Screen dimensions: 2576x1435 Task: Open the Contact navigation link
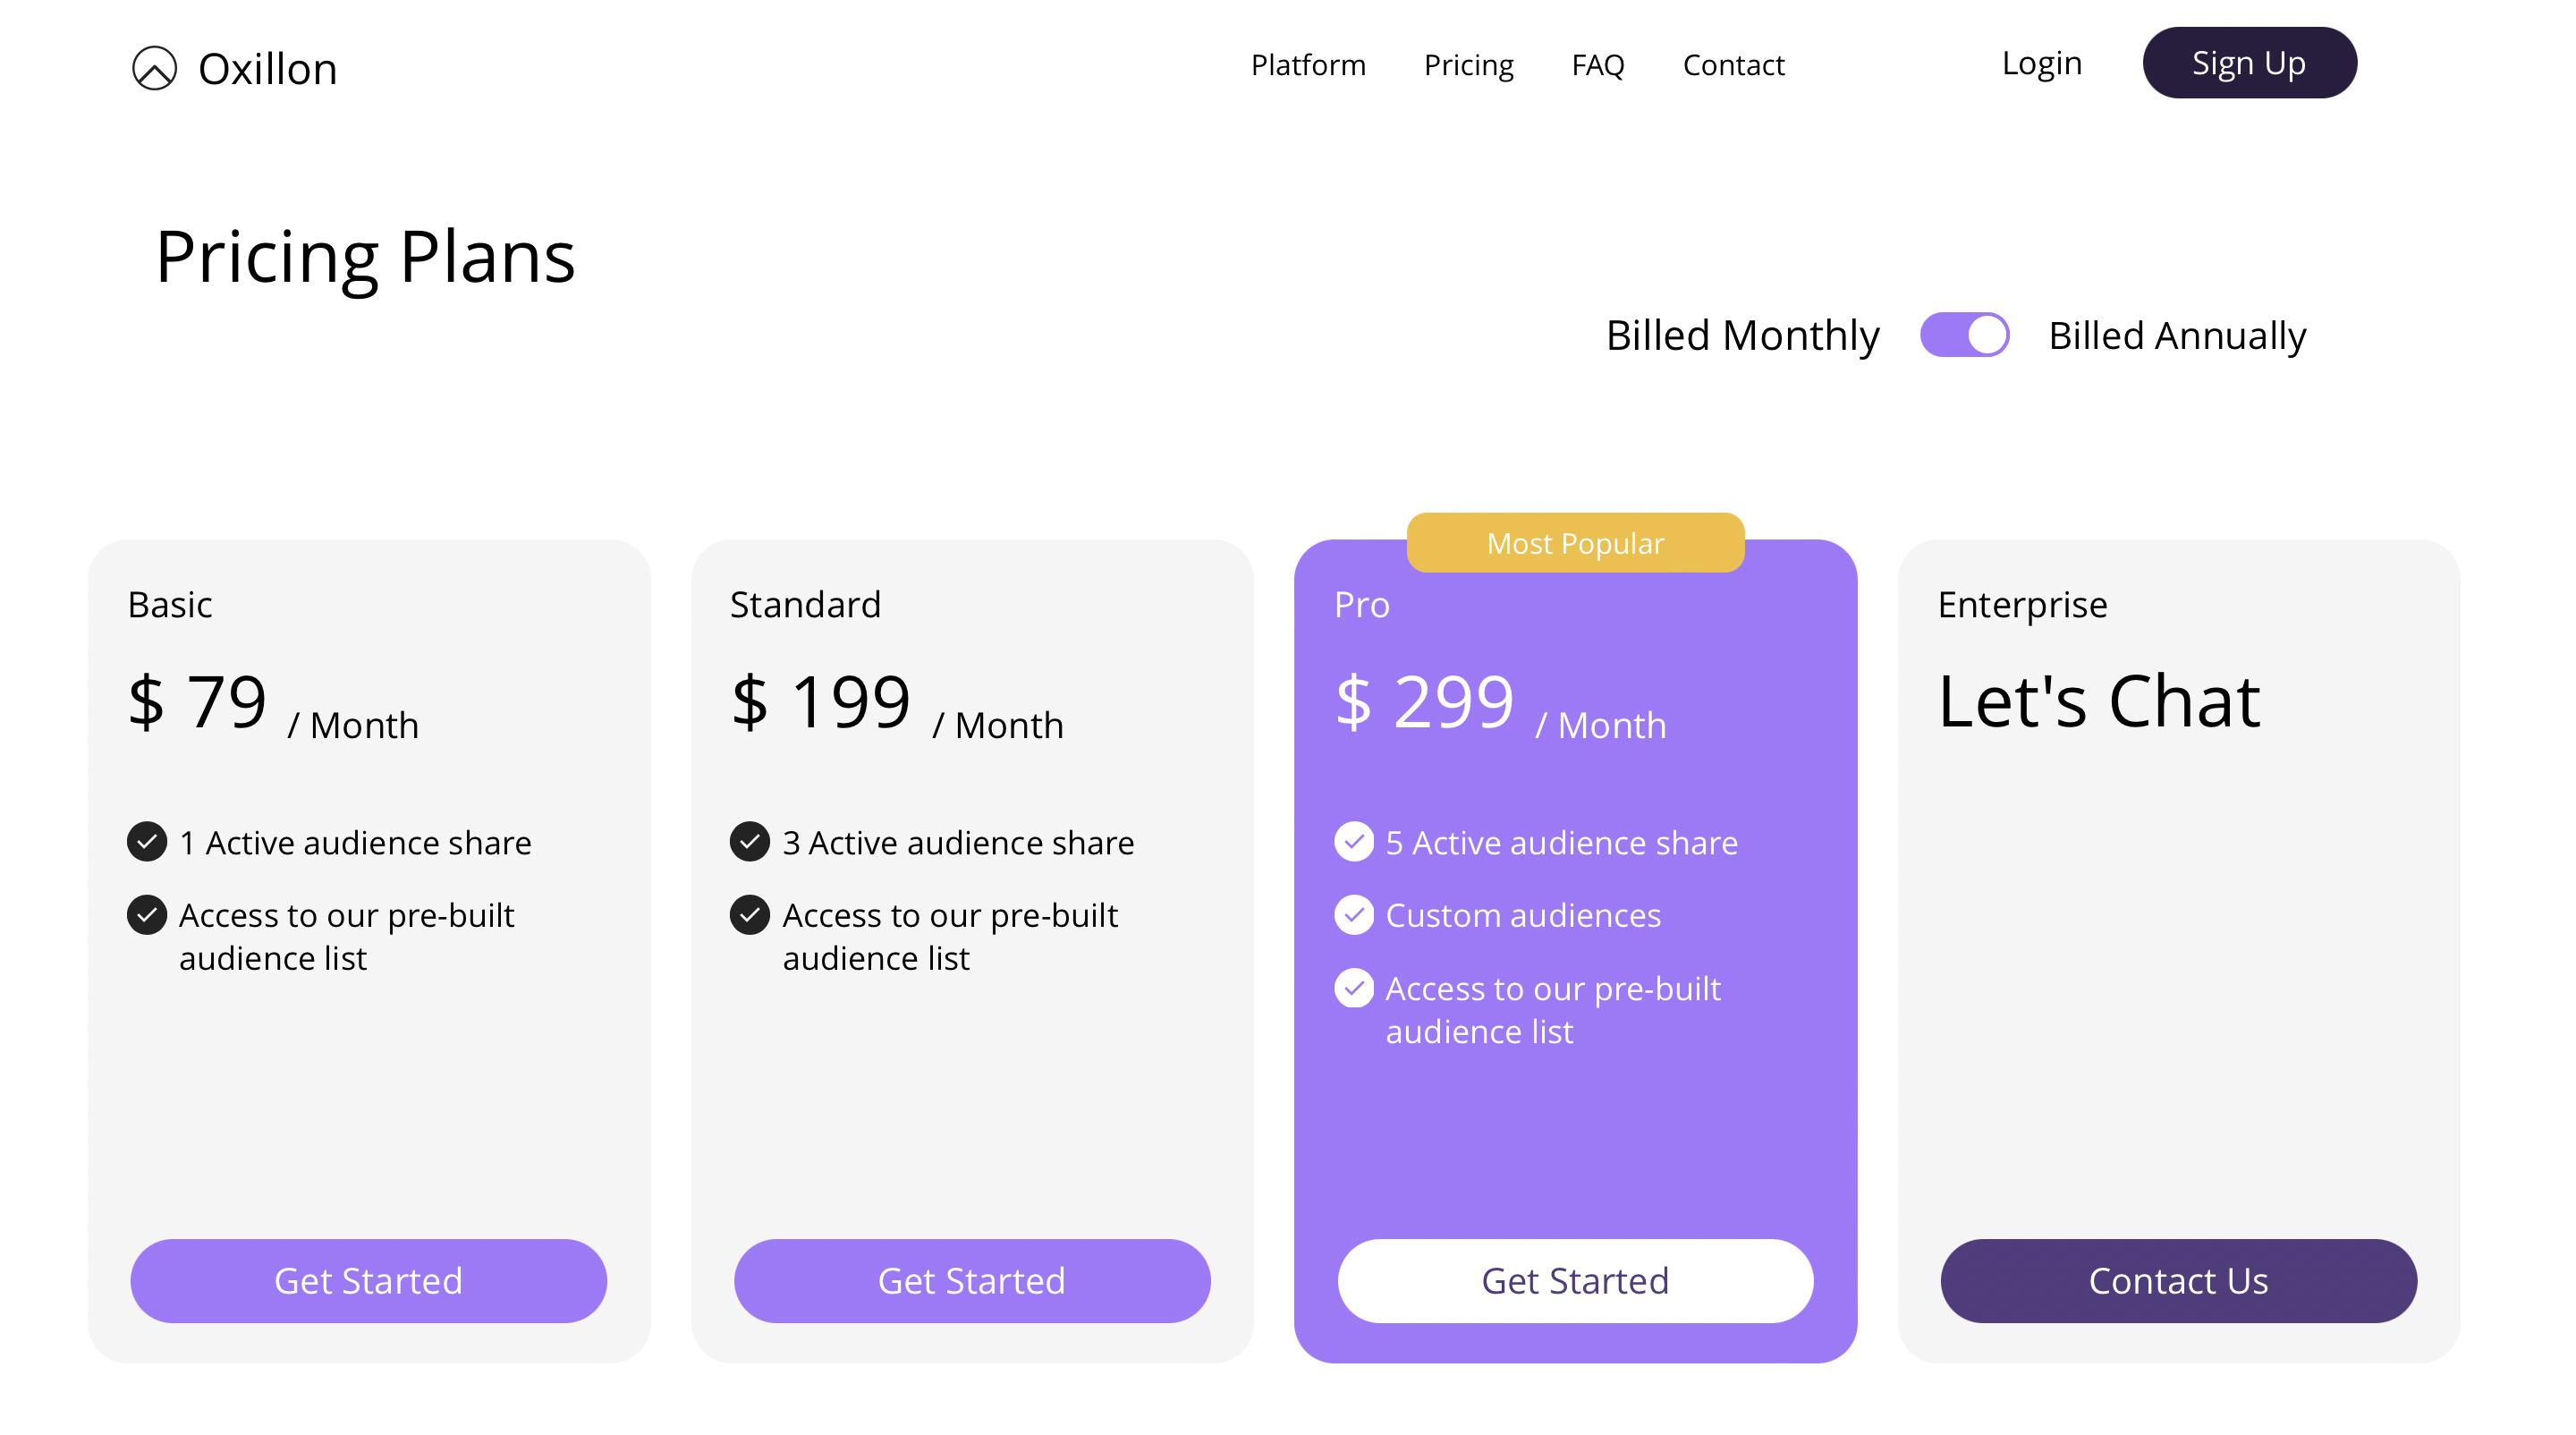[1733, 65]
